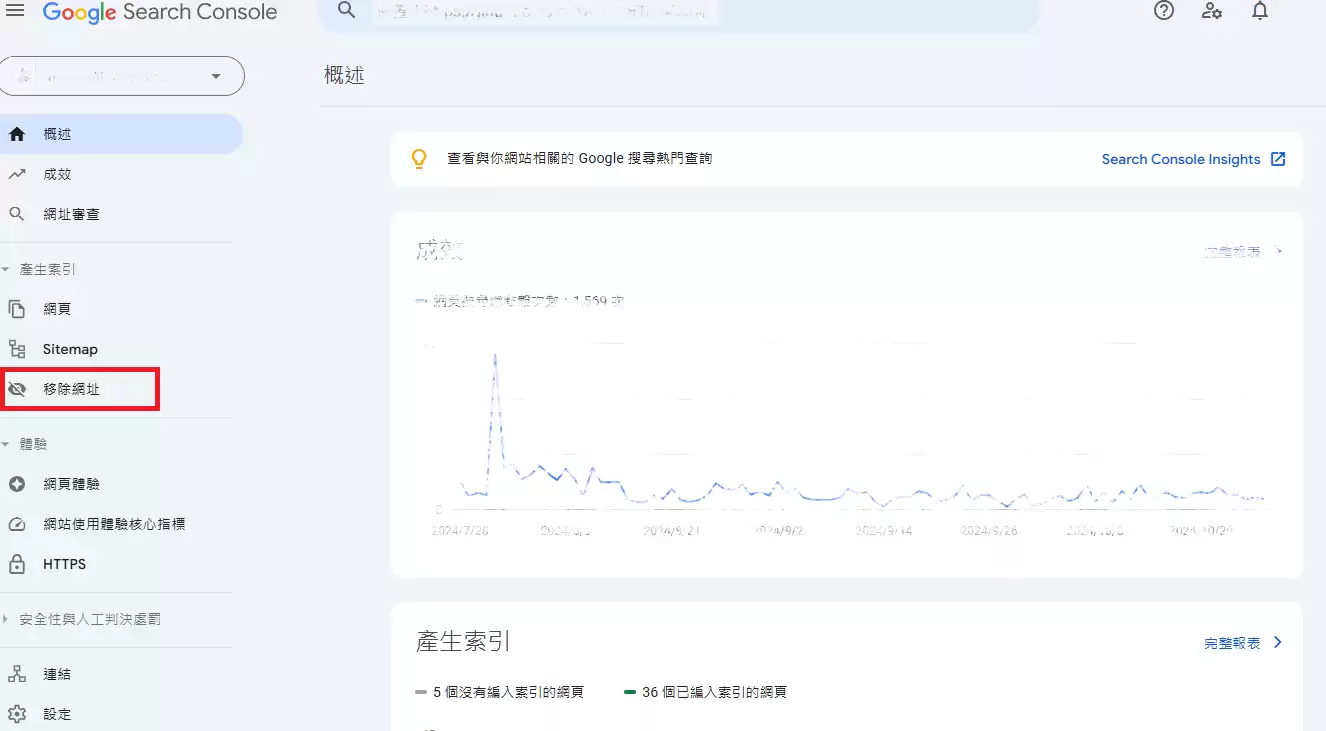This screenshot has height=731, width=1326.
Task: Open the notifications bell
Action: tap(1260, 11)
